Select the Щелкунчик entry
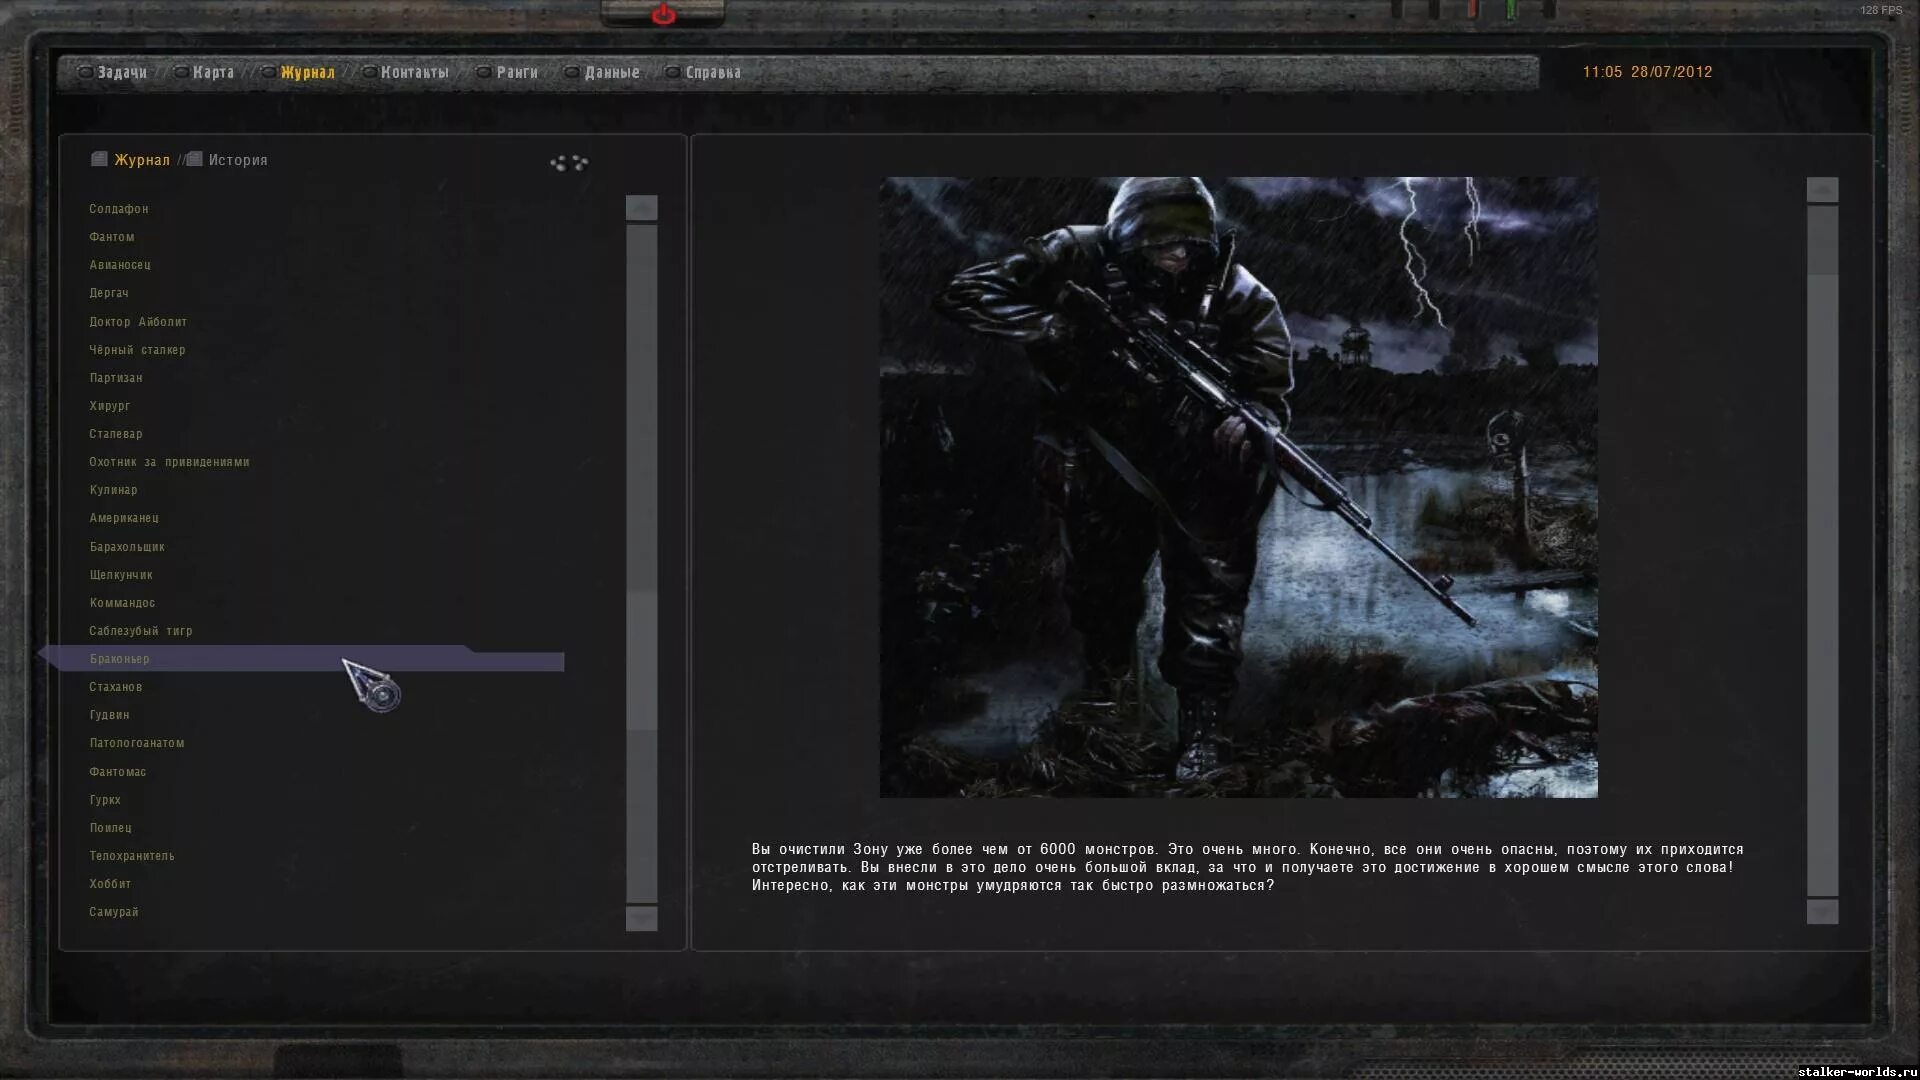 (x=121, y=575)
